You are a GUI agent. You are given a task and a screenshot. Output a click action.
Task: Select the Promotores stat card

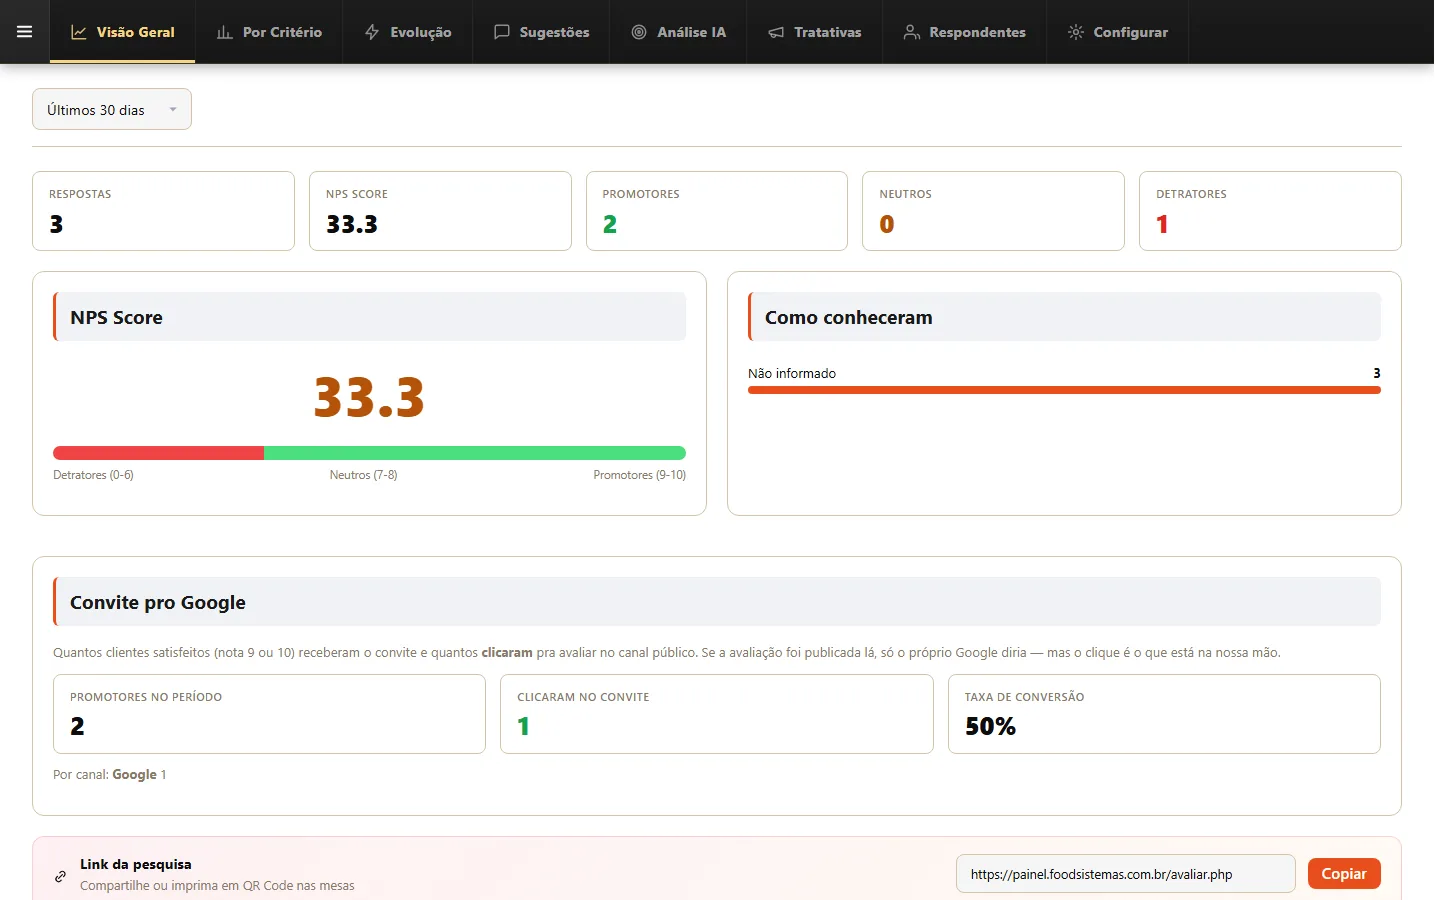[x=717, y=211]
